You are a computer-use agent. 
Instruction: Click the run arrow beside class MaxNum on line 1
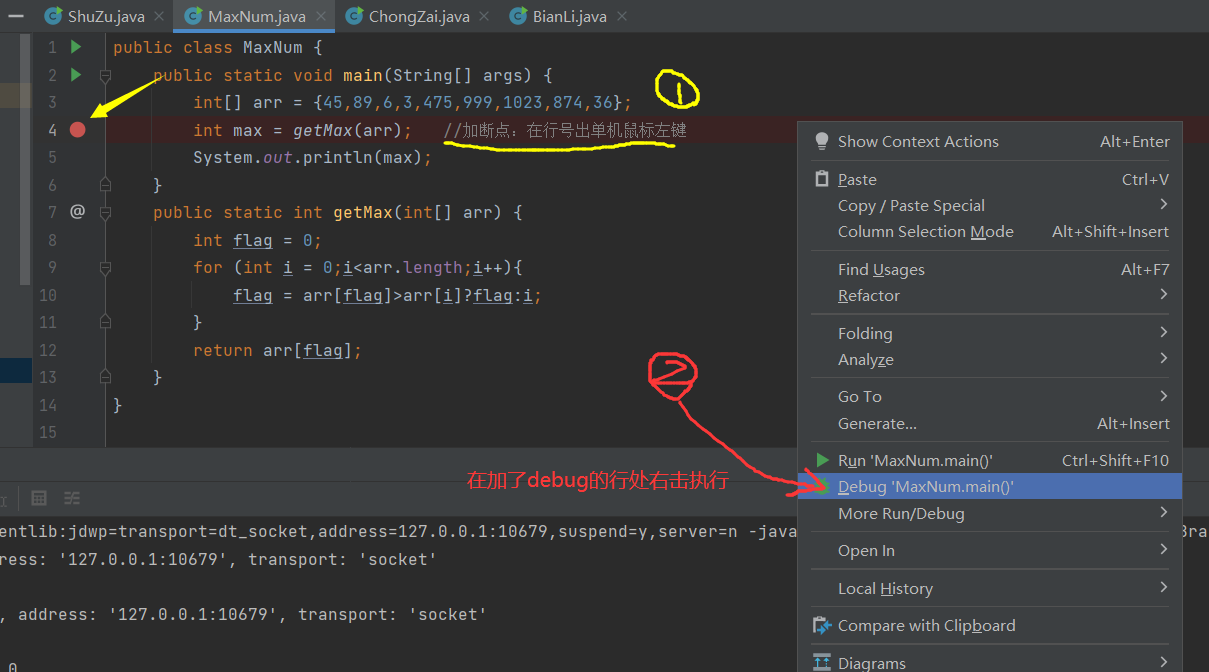(76, 47)
